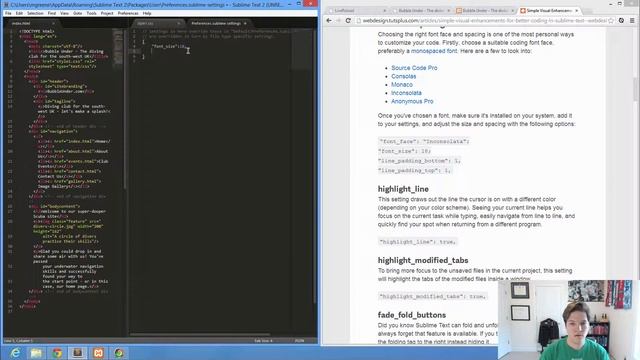
Task: Open the Edit menu in Sublime Text
Action: [19, 13]
